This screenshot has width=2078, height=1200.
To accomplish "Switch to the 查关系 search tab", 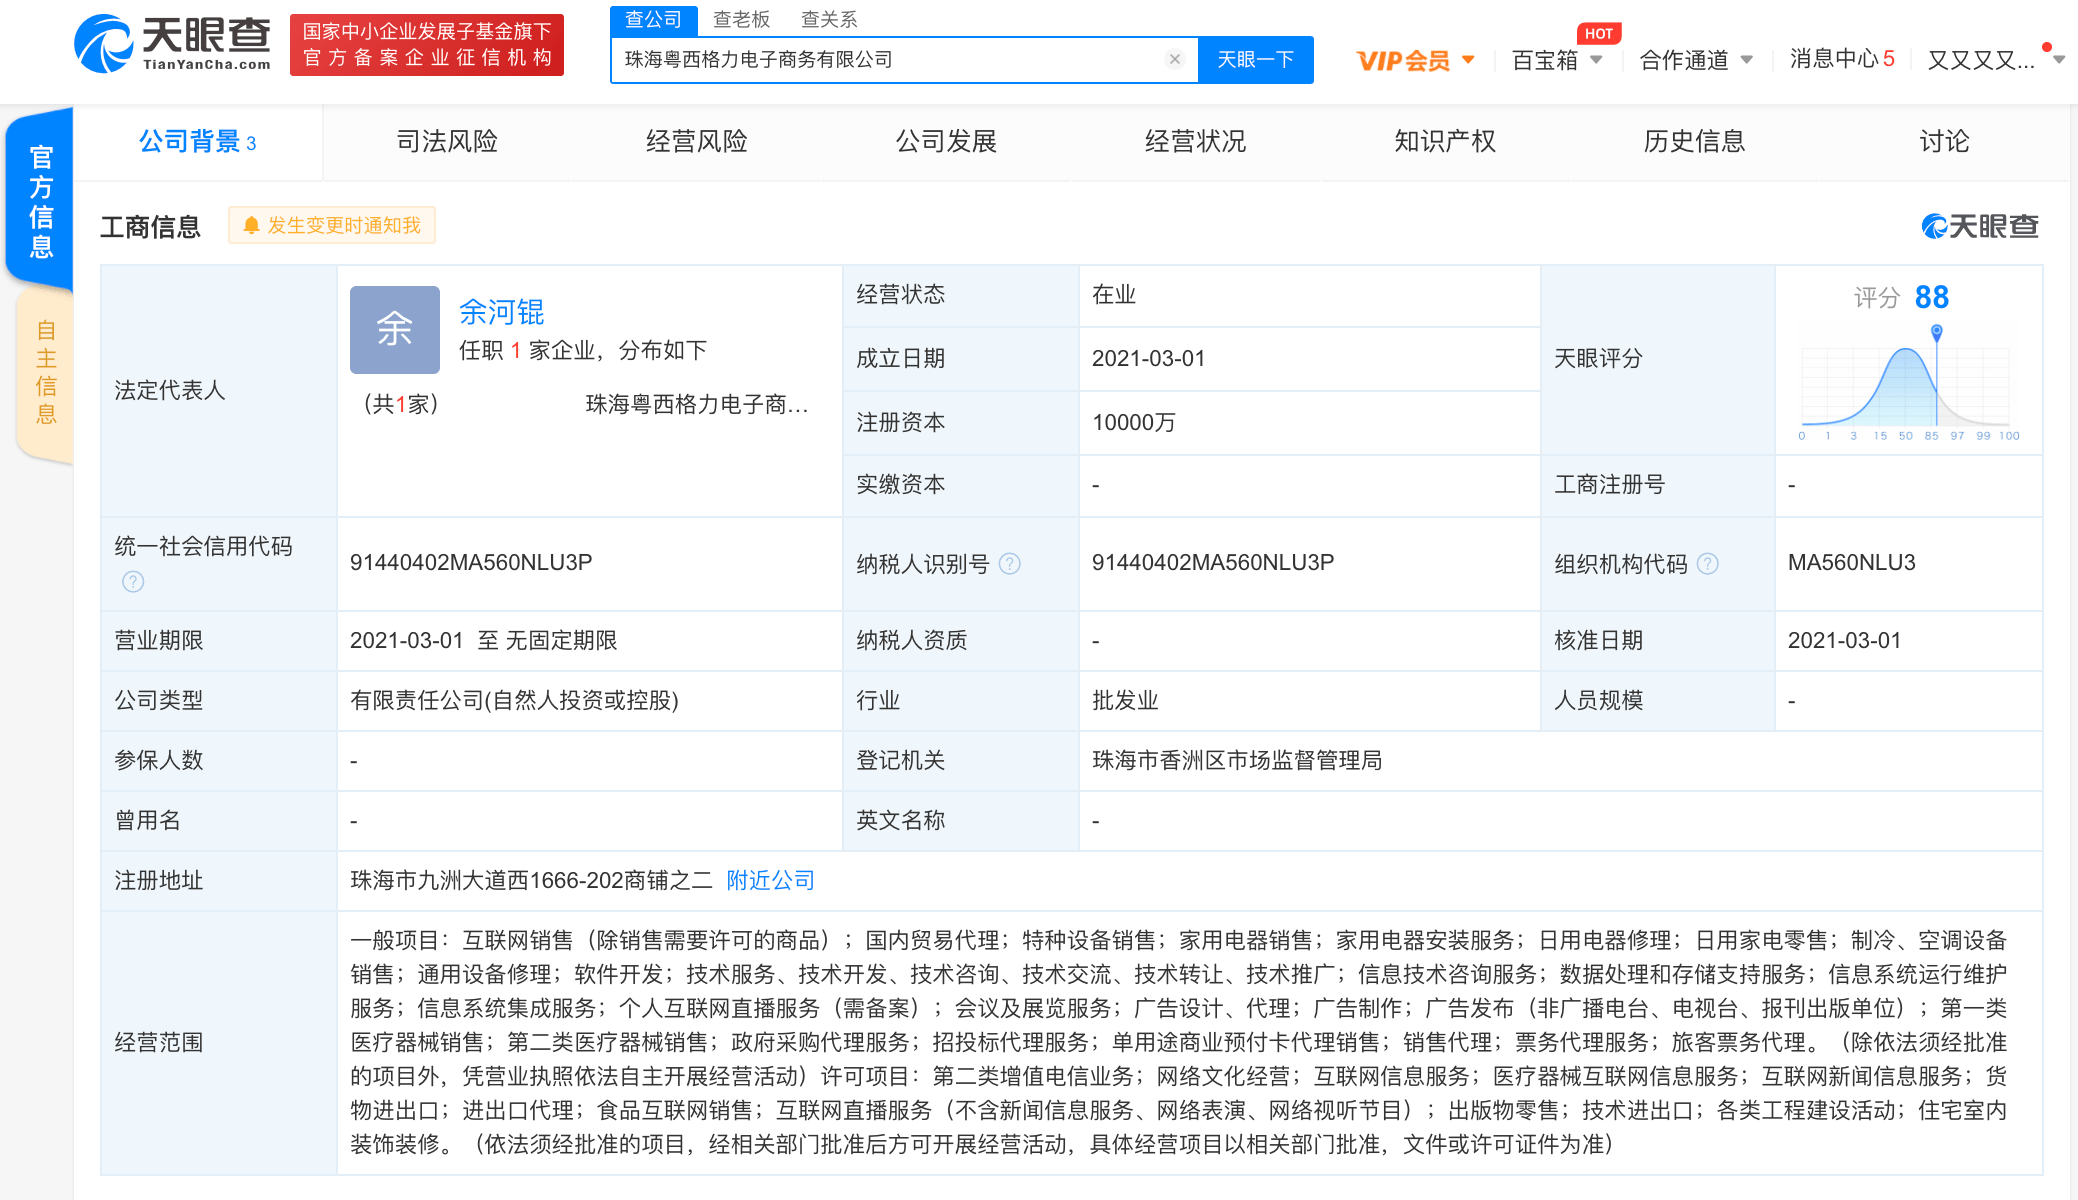I will click(829, 19).
